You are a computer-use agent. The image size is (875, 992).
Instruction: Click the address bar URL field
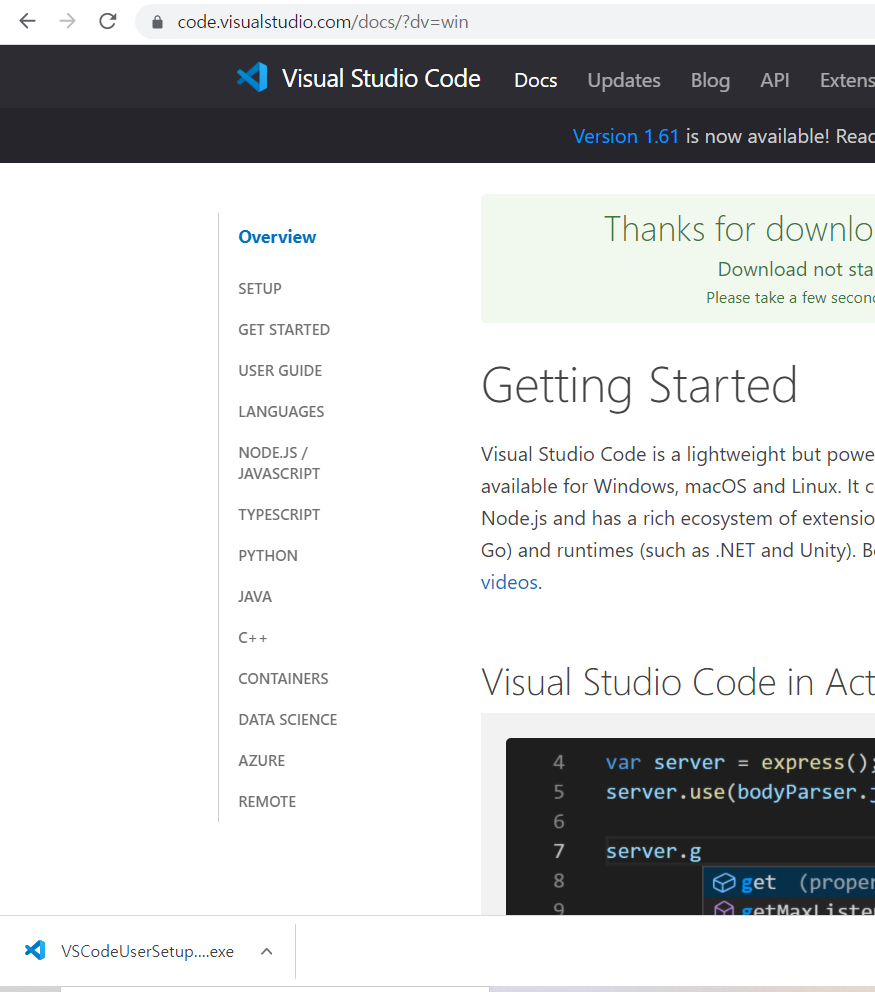tap(506, 22)
